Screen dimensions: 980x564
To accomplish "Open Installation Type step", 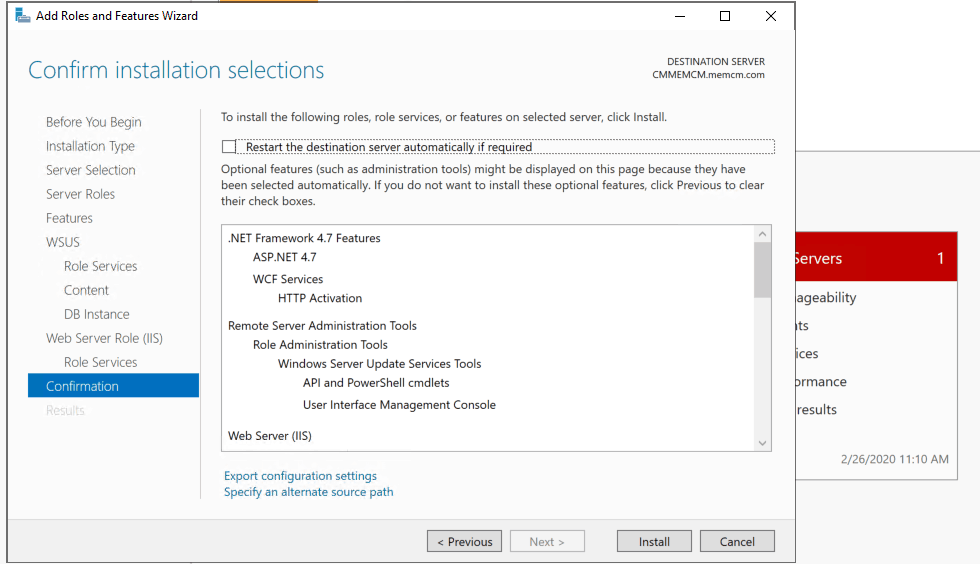I will pos(90,146).
